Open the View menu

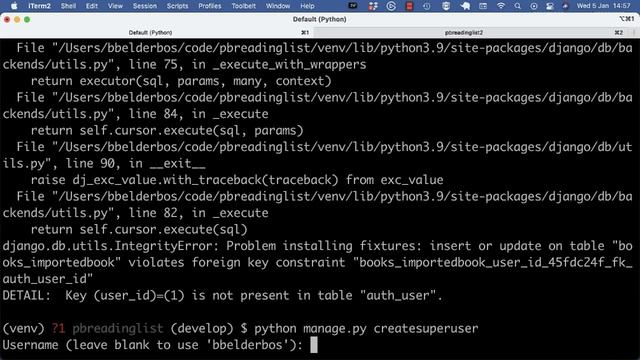[115, 6]
